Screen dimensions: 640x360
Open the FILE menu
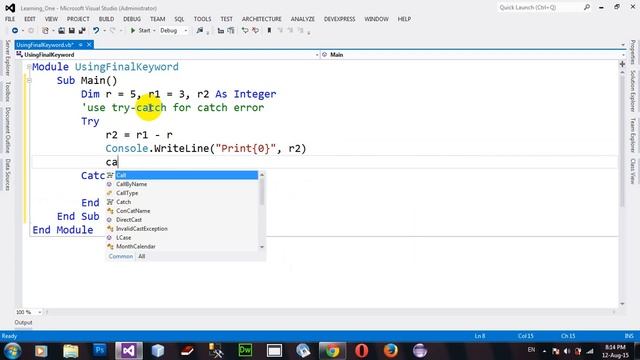10,19
